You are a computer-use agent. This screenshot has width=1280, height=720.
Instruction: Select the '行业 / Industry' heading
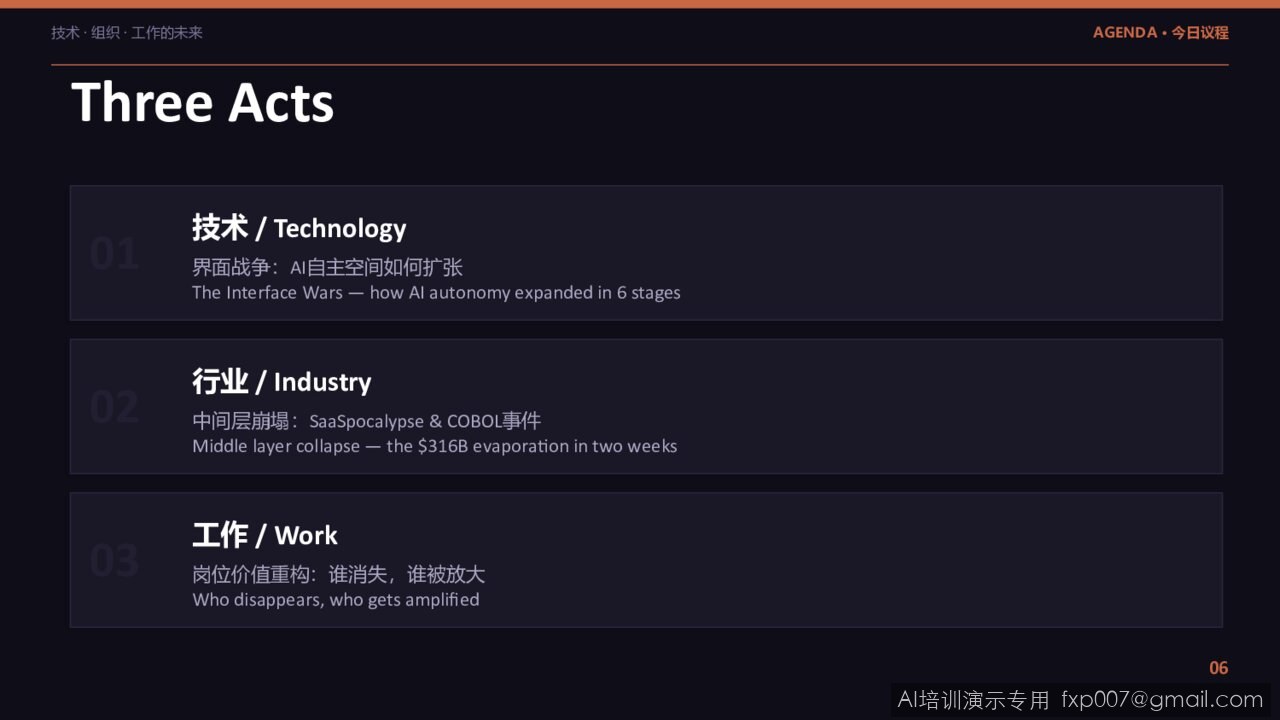coord(281,381)
